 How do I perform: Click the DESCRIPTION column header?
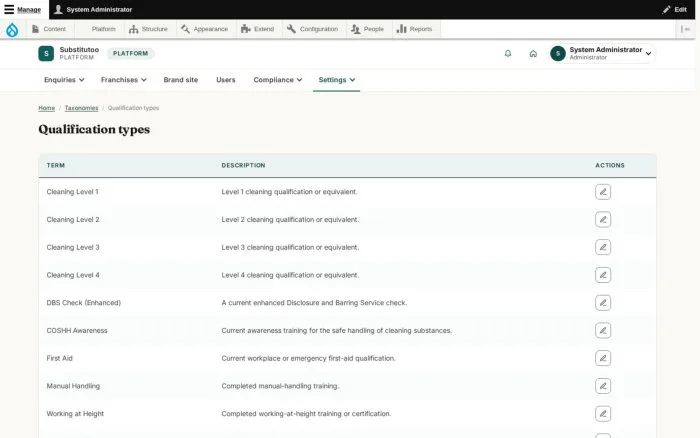(x=243, y=165)
